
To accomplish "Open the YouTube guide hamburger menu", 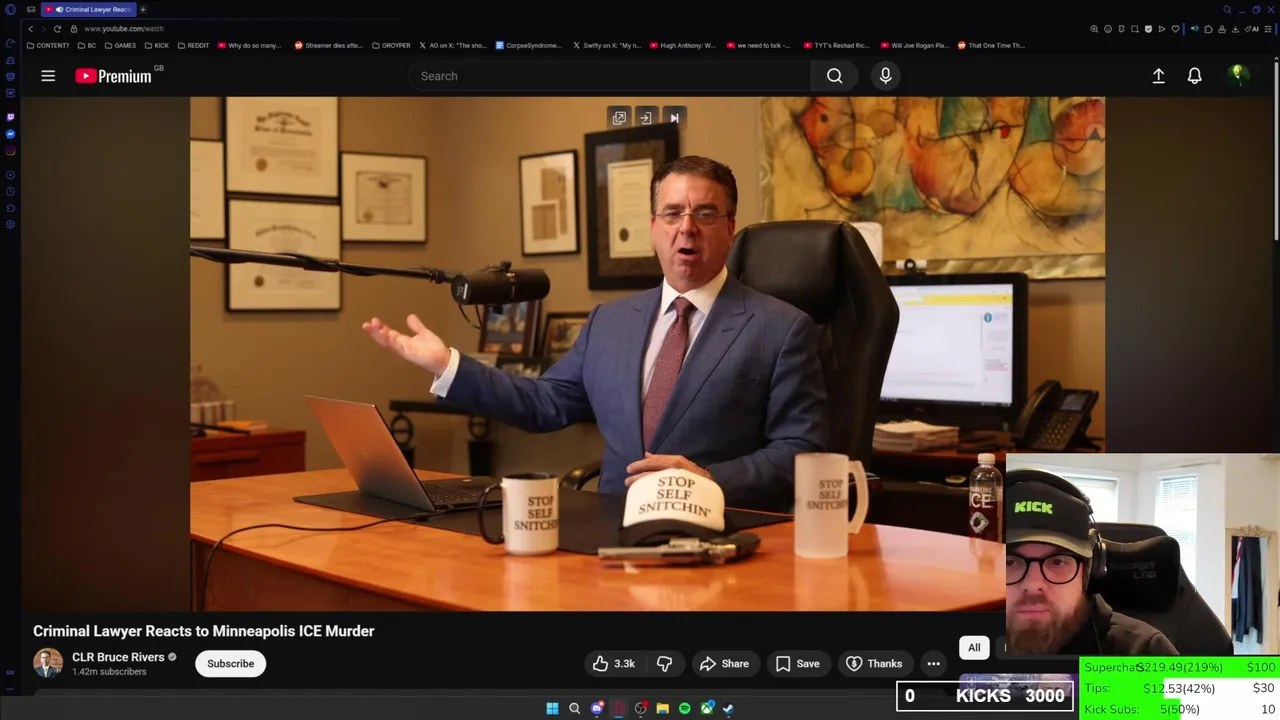I will [47, 76].
